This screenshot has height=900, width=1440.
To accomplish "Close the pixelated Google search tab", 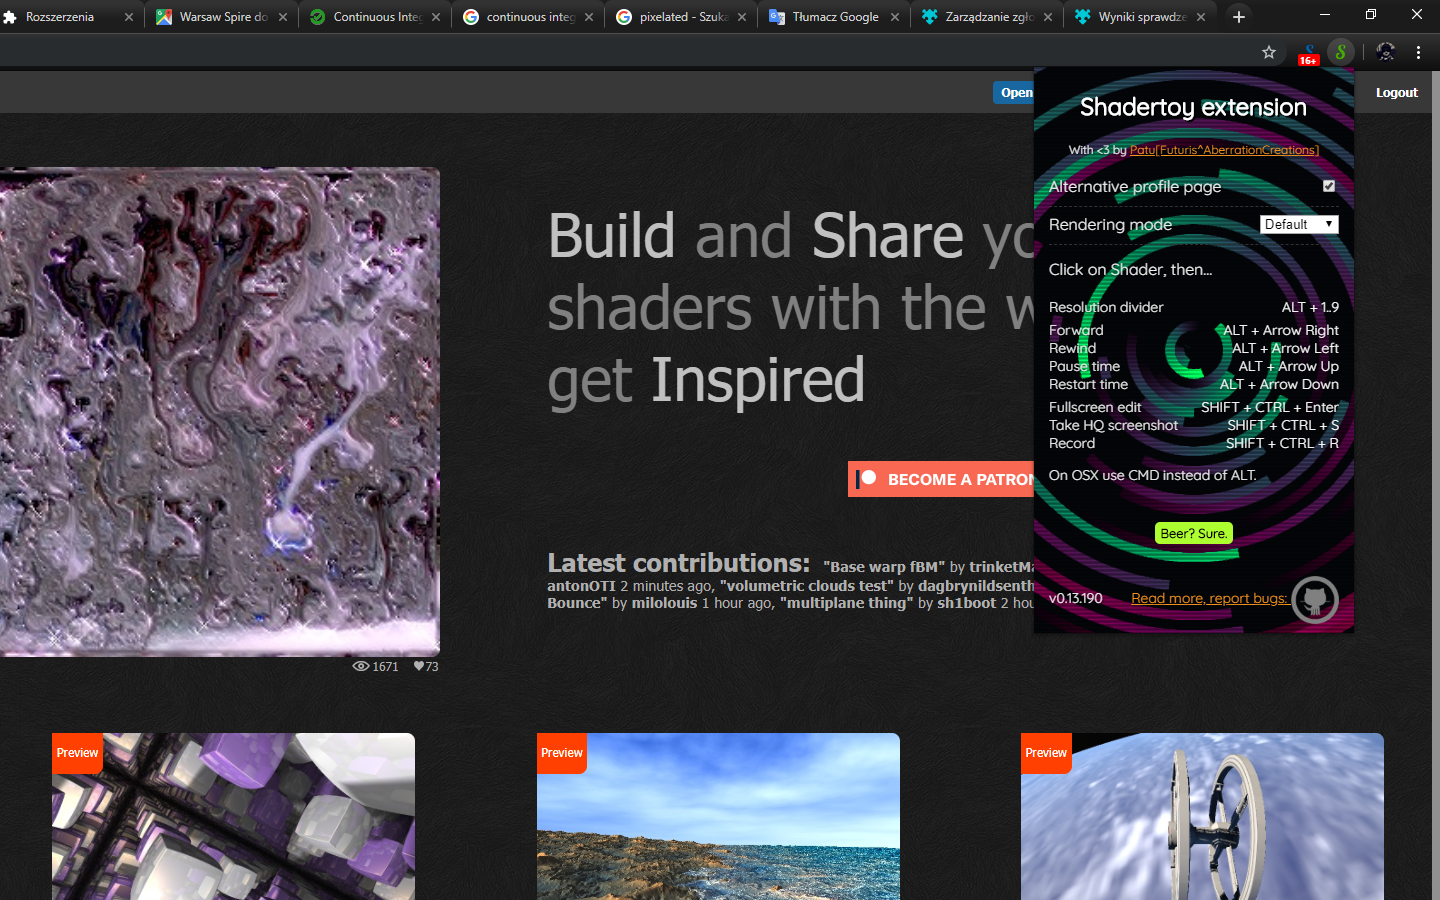I will [742, 17].
